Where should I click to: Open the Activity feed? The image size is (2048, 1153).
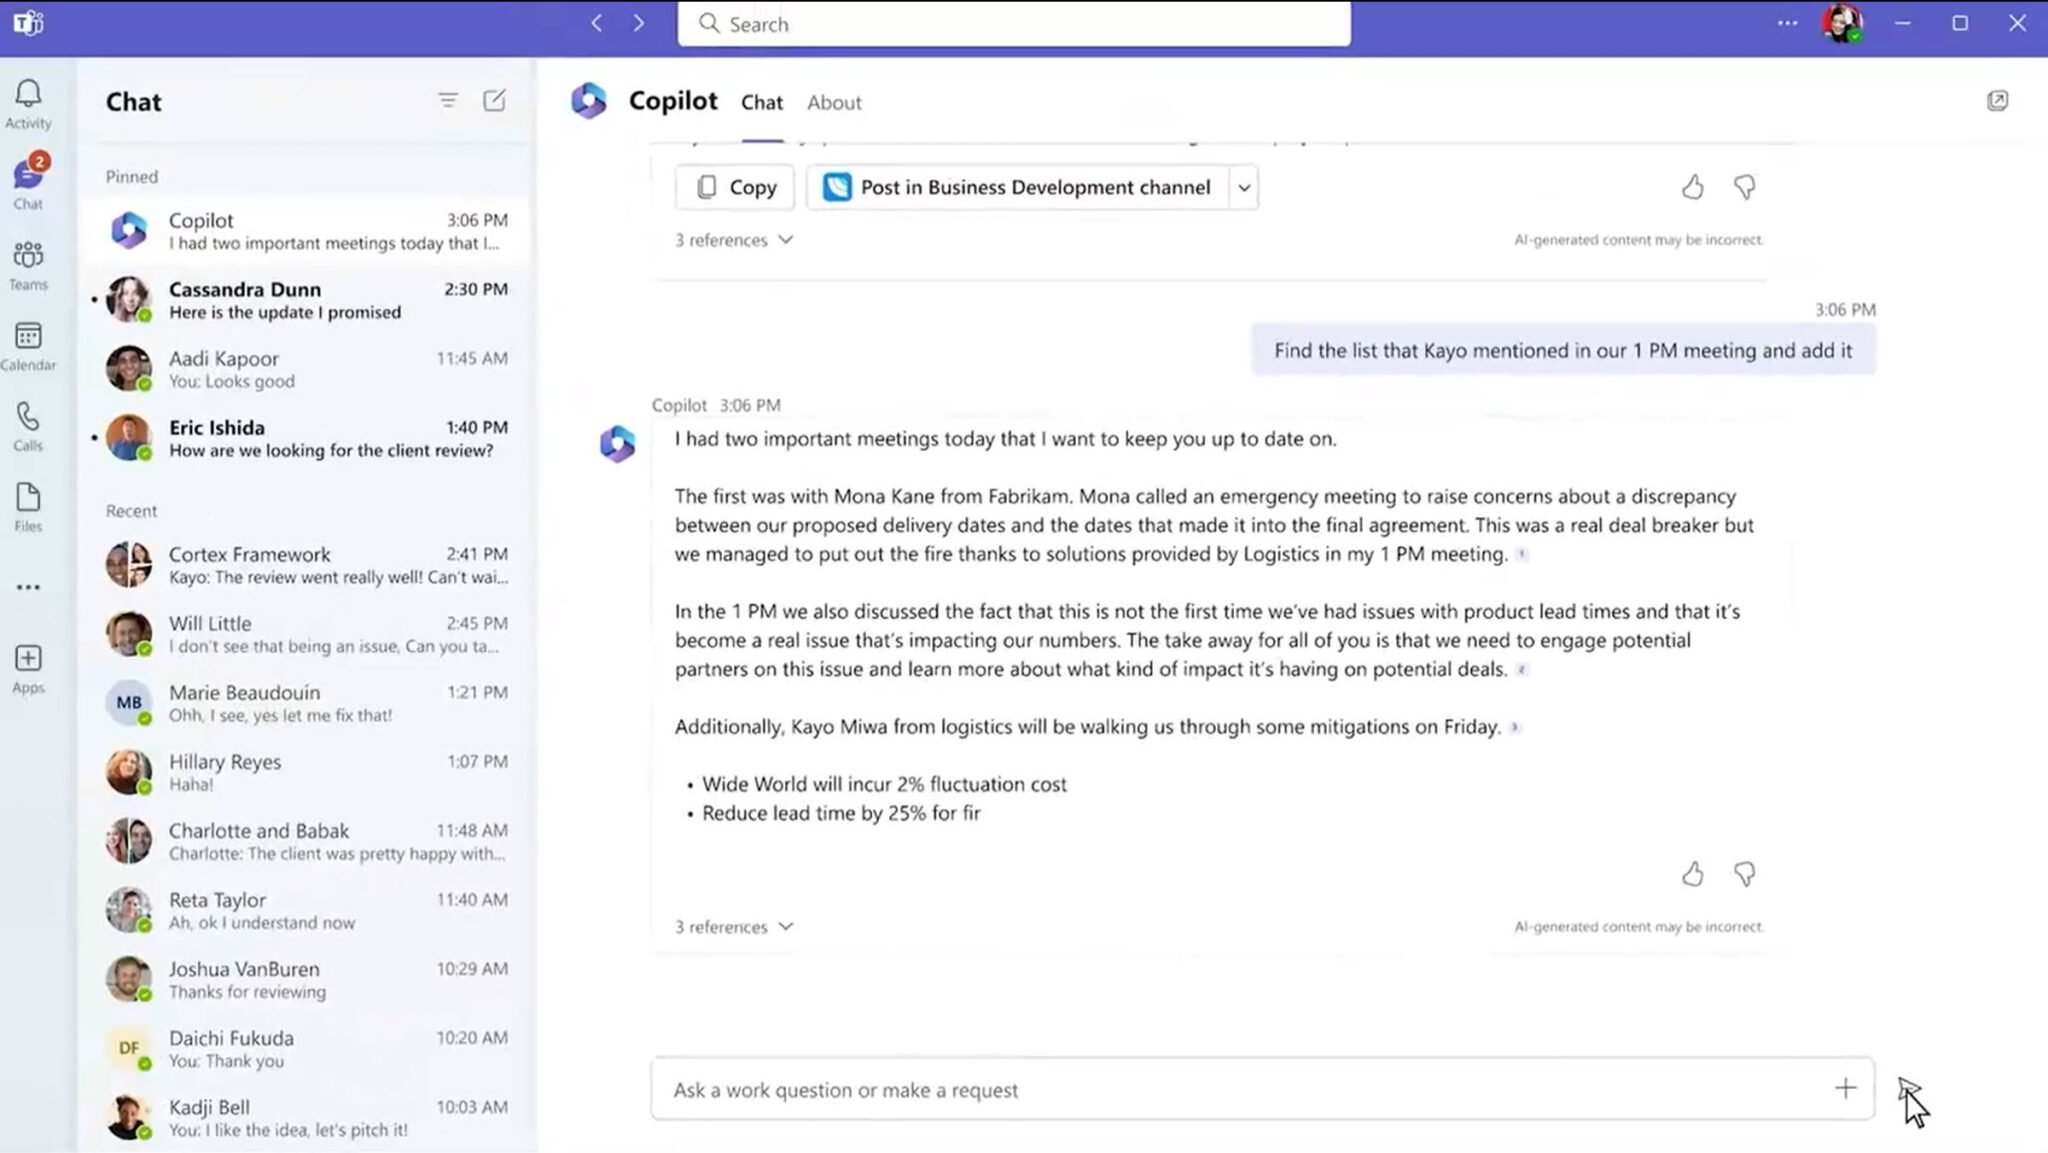[28, 104]
